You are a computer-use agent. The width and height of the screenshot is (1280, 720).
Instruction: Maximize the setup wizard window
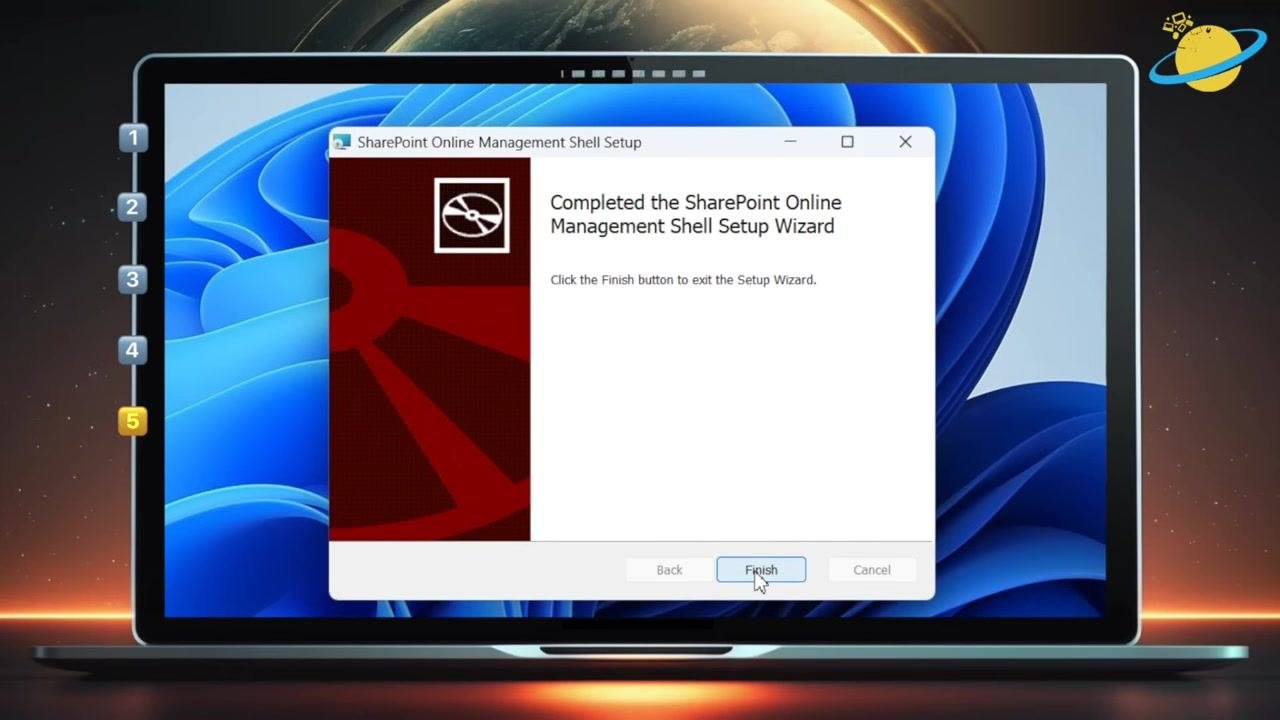[x=847, y=142]
